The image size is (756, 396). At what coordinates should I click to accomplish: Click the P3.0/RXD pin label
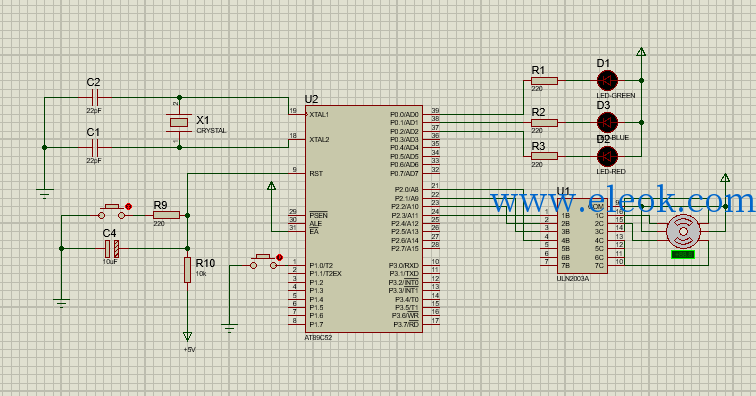[x=404, y=266]
